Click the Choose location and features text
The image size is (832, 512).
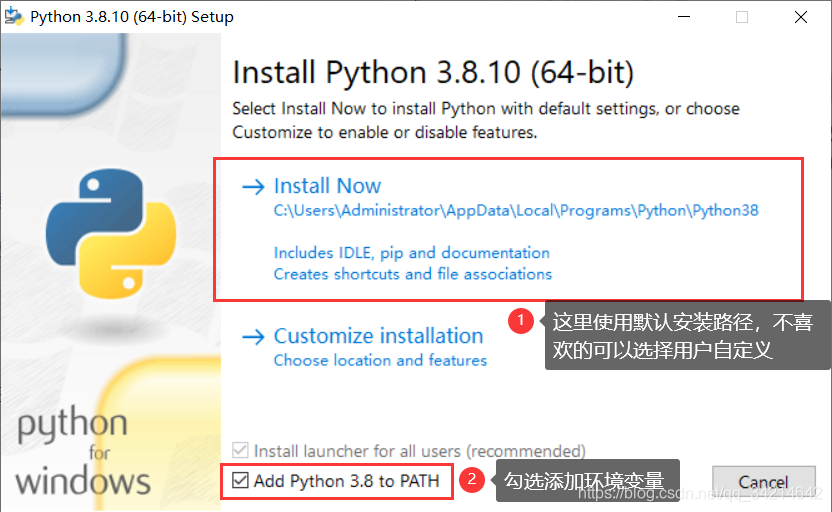coord(380,360)
